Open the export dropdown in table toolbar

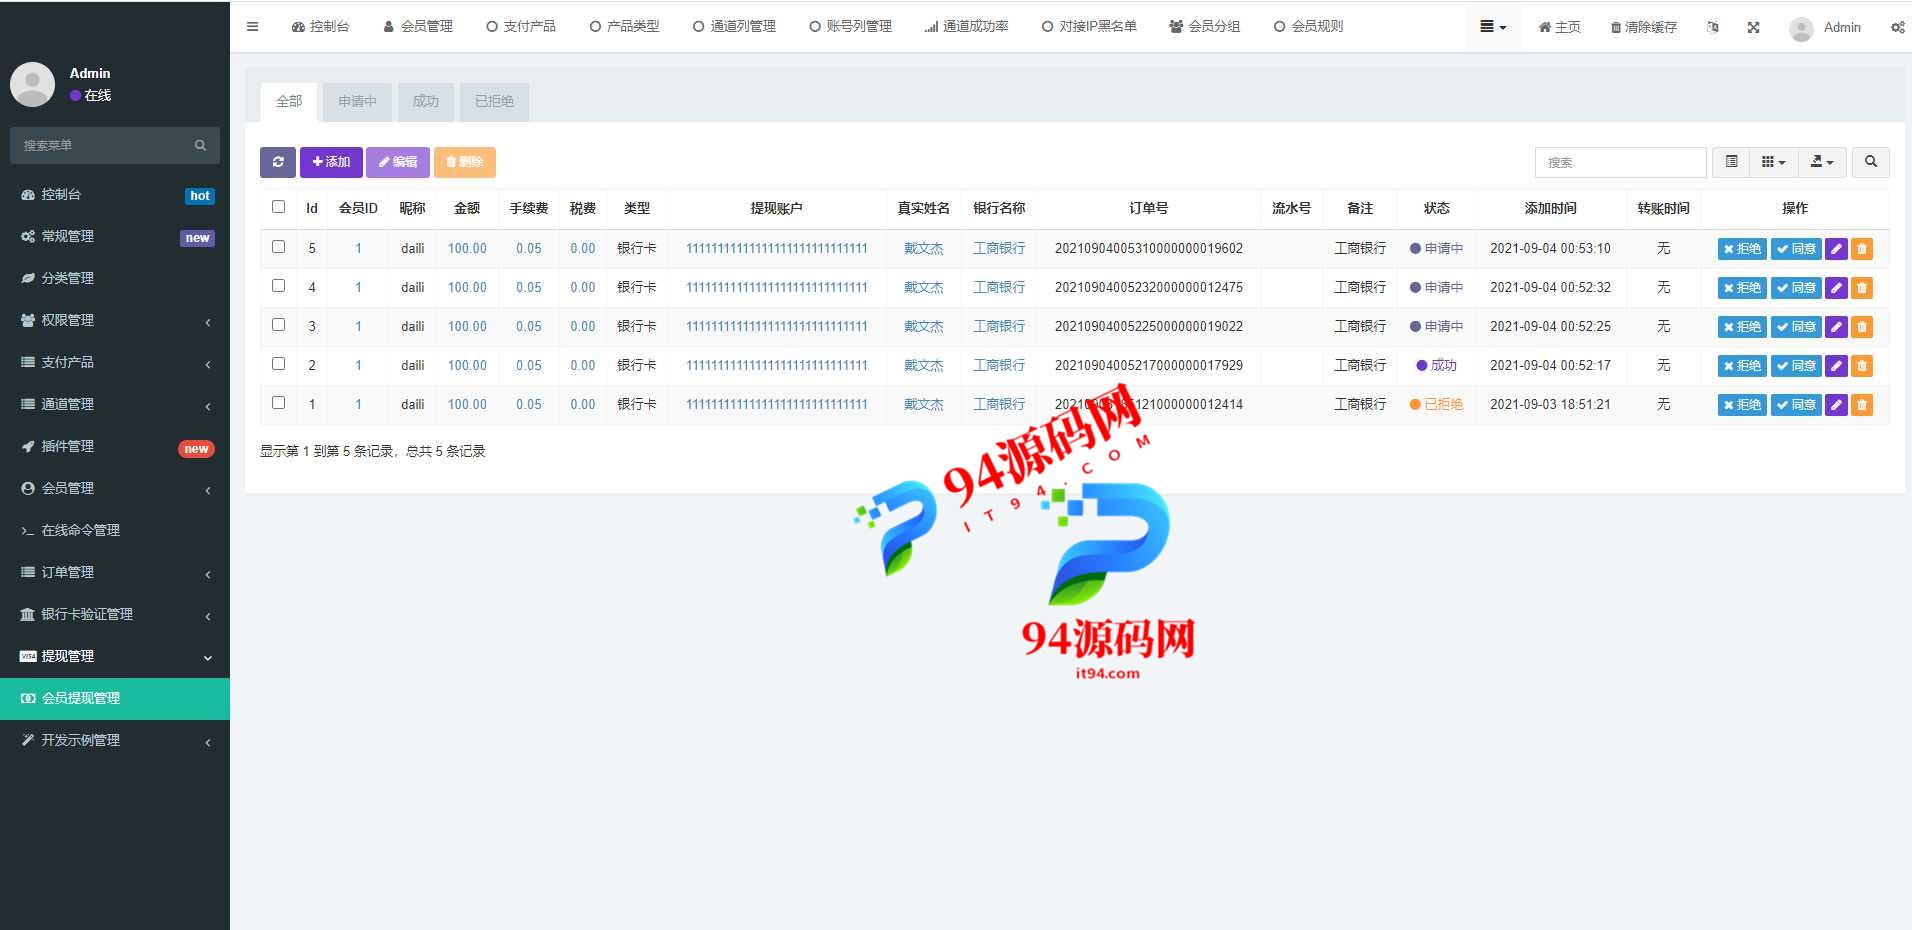[1822, 162]
